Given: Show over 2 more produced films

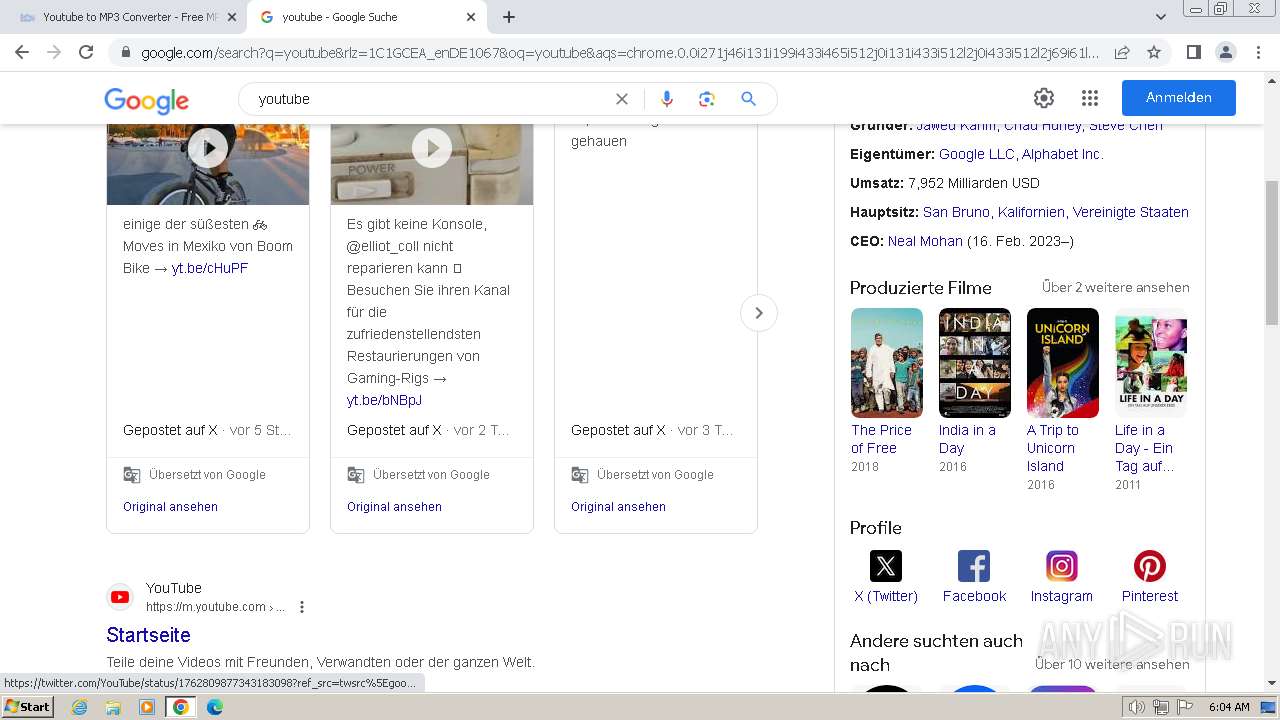Looking at the screenshot, I should click(x=1116, y=287).
